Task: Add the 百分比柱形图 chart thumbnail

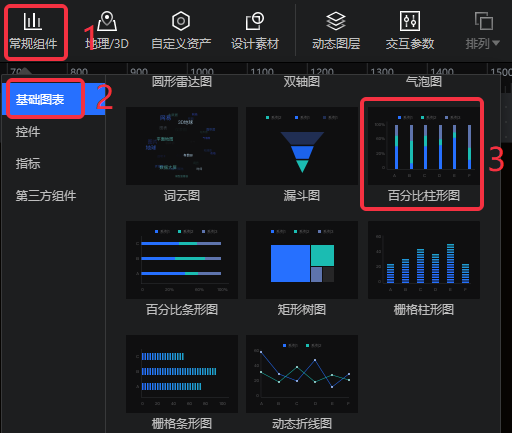Action: click(x=424, y=146)
